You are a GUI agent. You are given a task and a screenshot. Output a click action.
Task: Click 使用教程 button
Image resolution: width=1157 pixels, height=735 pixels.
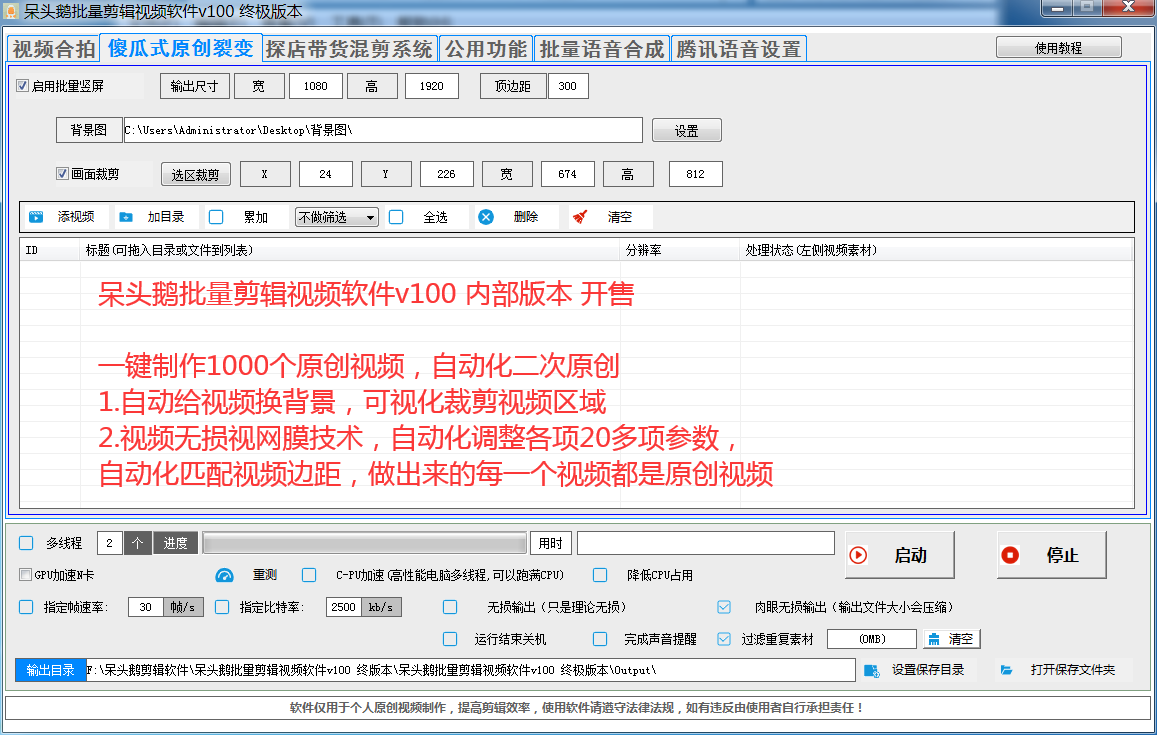pyautogui.click(x=1059, y=47)
